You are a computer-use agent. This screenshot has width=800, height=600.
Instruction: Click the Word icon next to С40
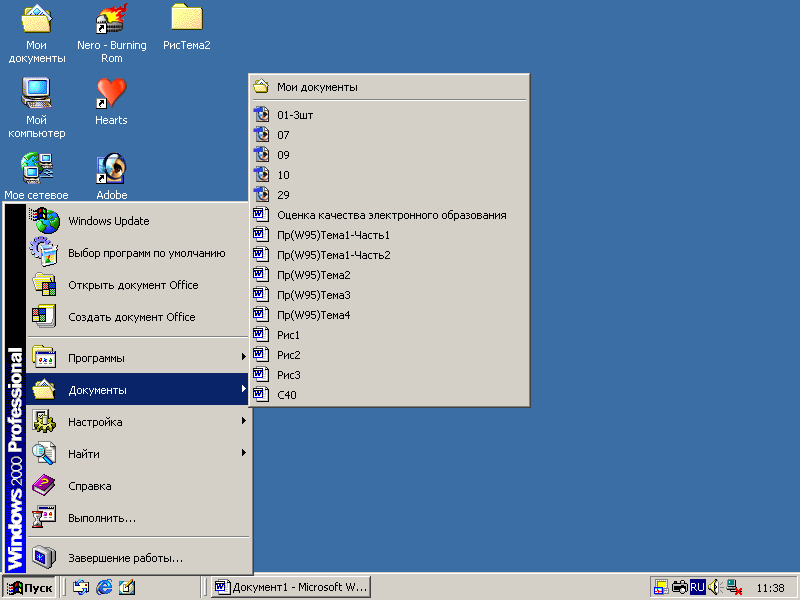261,394
